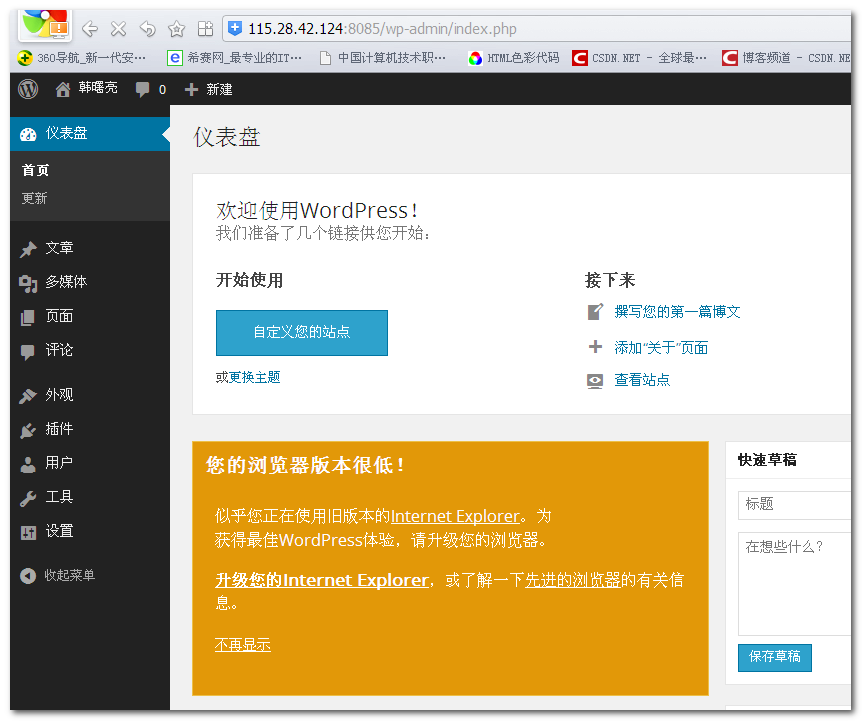Click the 新建 label in admin bar
The image size is (862, 721).
pyautogui.click(x=219, y=89)
